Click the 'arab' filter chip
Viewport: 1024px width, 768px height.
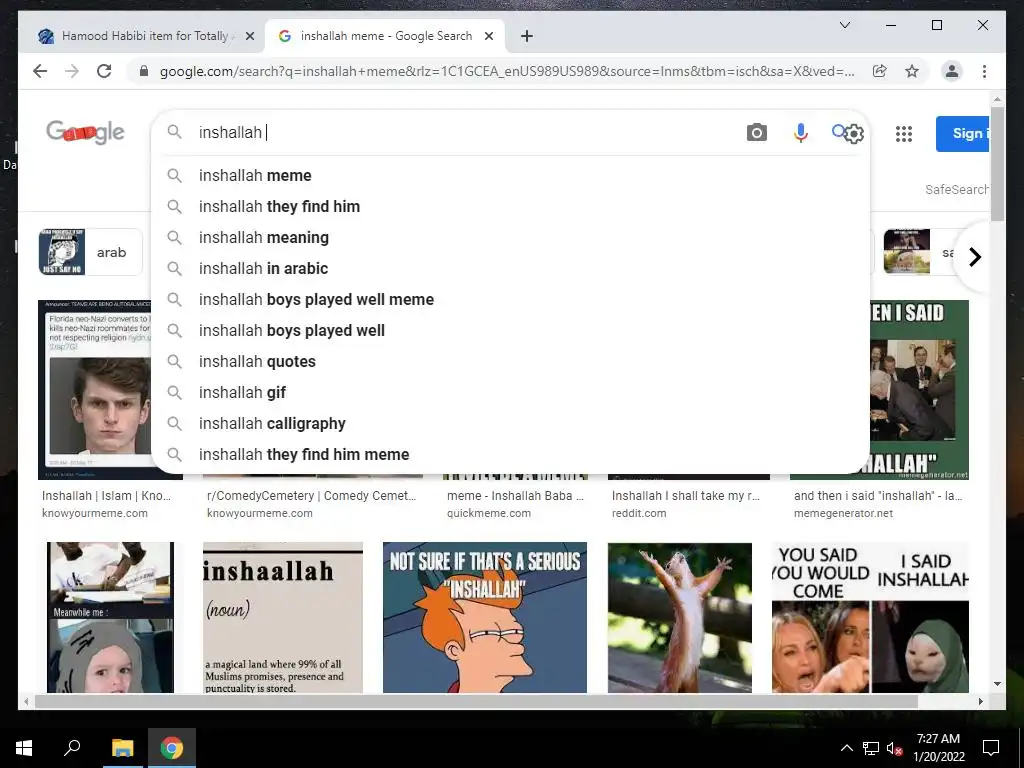(x=90, y=252)
